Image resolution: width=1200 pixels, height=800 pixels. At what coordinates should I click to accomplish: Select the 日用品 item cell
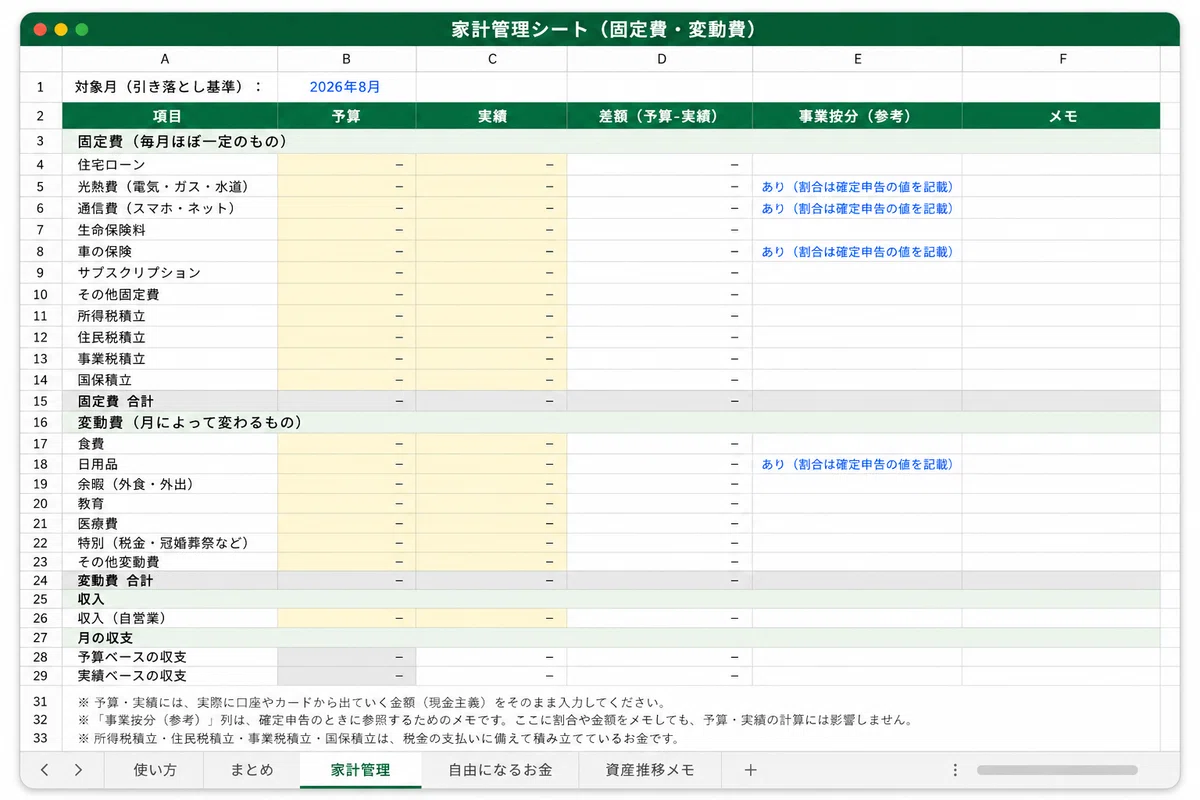point(170,464)
